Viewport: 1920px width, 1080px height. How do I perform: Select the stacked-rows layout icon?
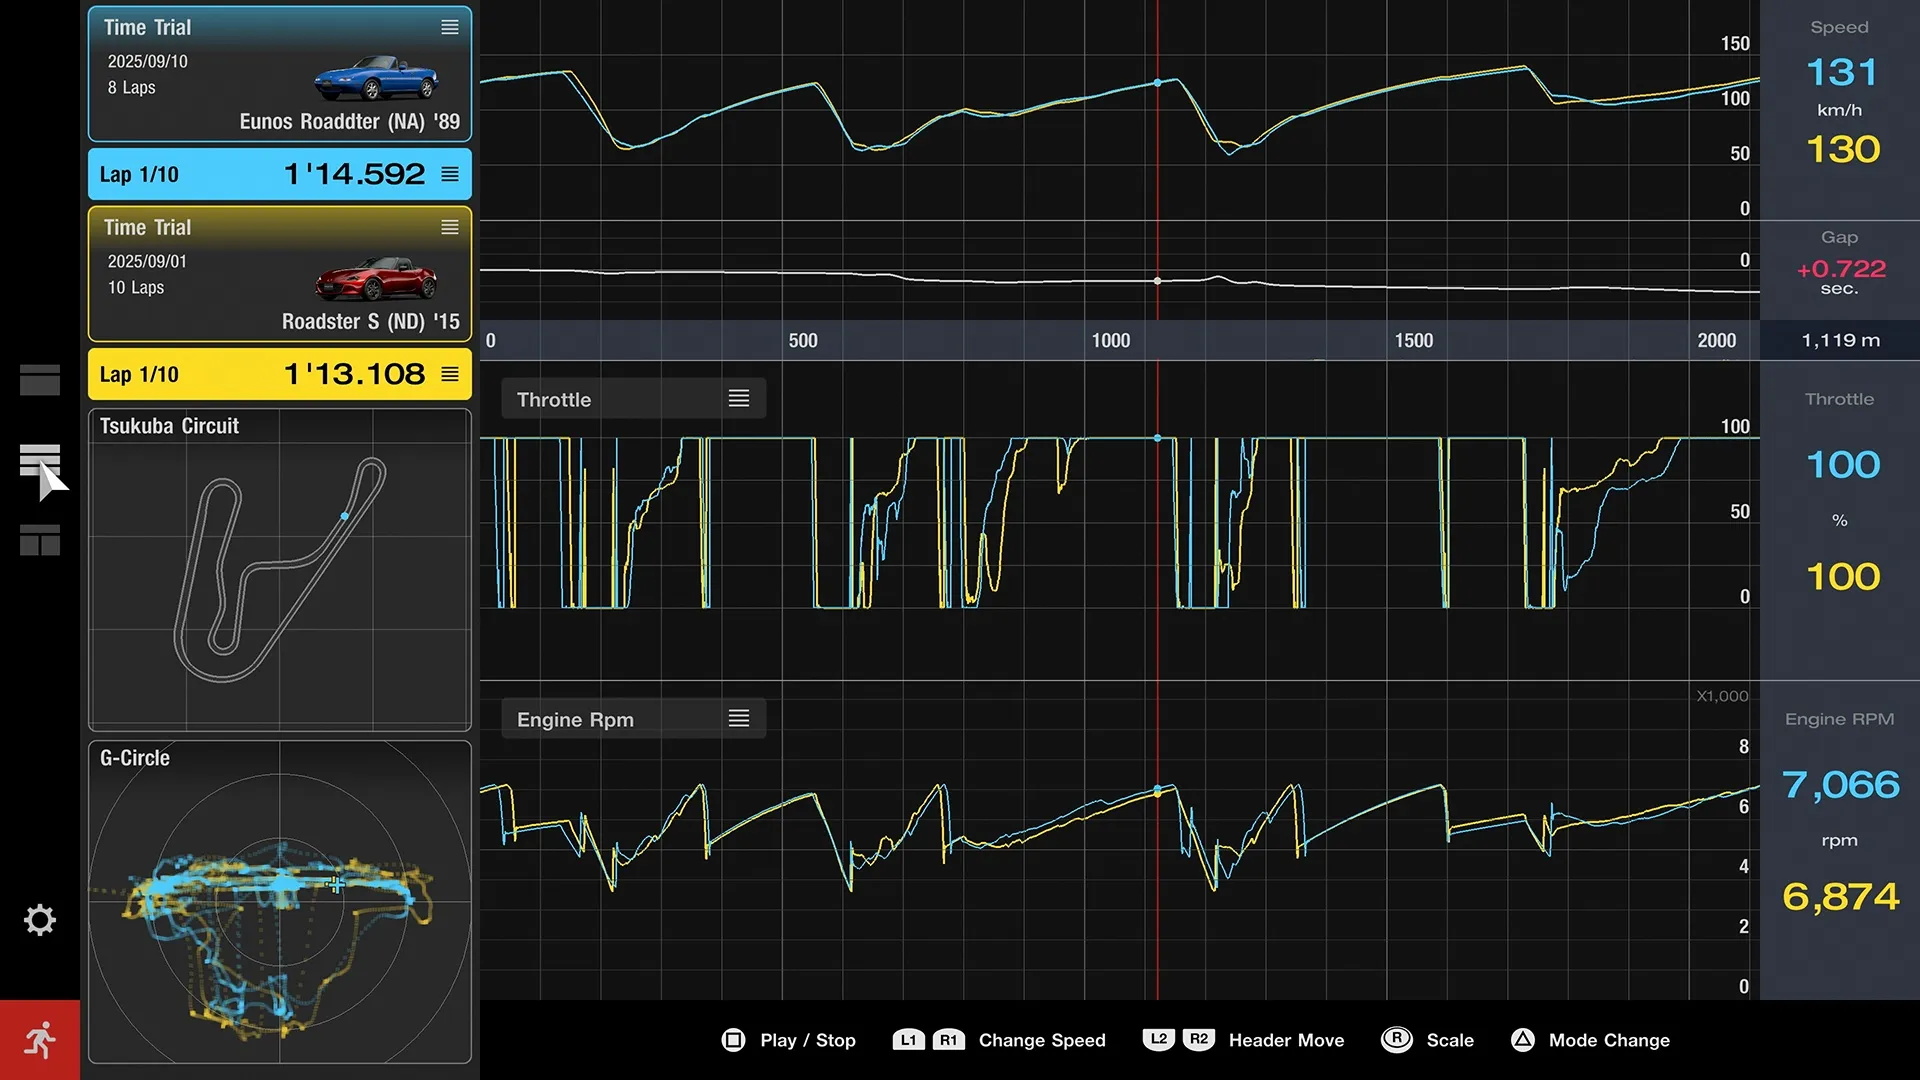[x=40, y=461]
